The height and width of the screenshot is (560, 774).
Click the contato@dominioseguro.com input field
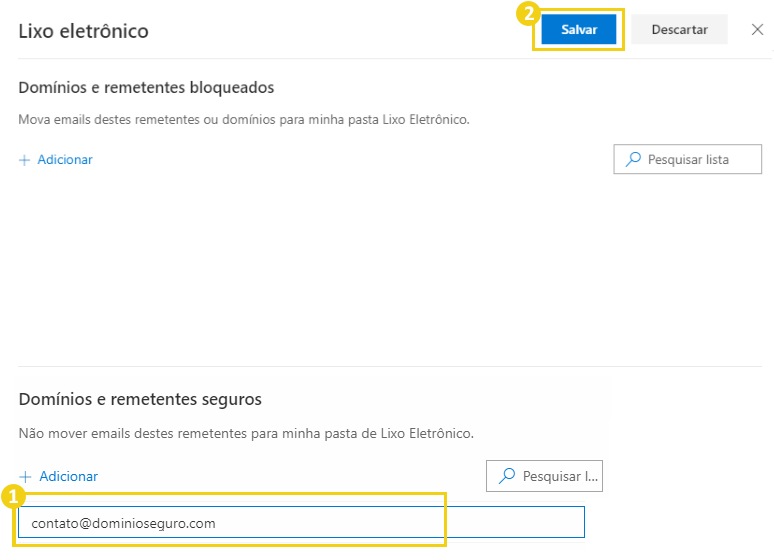(x=301, y=522)
